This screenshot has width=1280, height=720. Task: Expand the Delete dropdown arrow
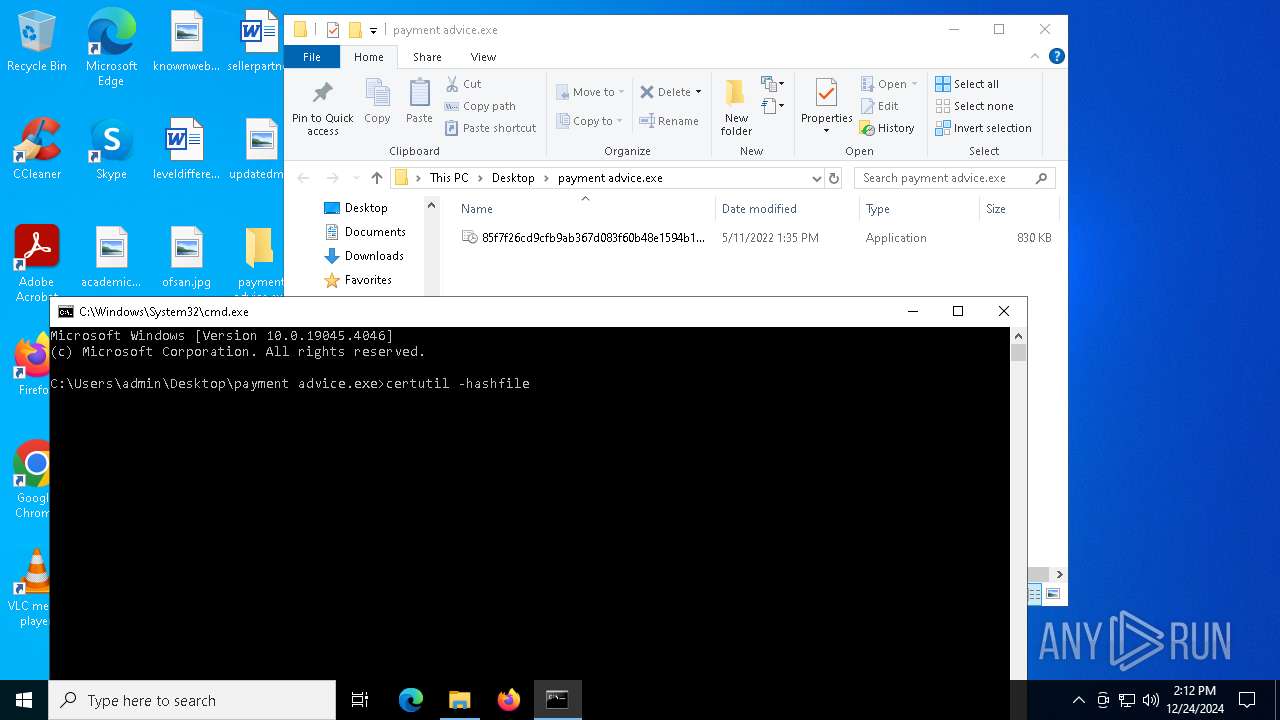pyautogui.click(x=698, y=92)
